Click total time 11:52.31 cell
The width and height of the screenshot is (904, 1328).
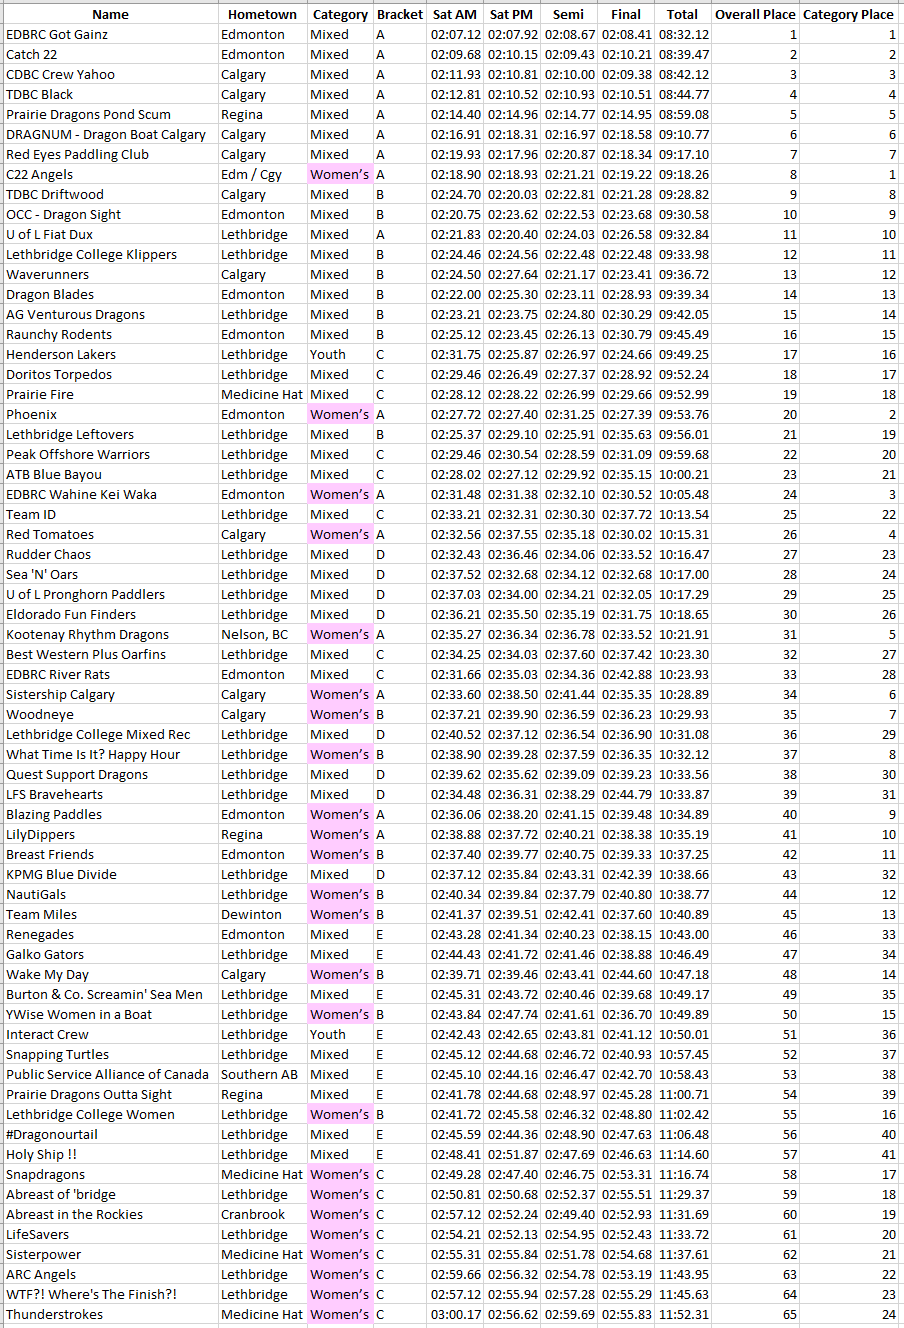click(x=683, y=1314)
